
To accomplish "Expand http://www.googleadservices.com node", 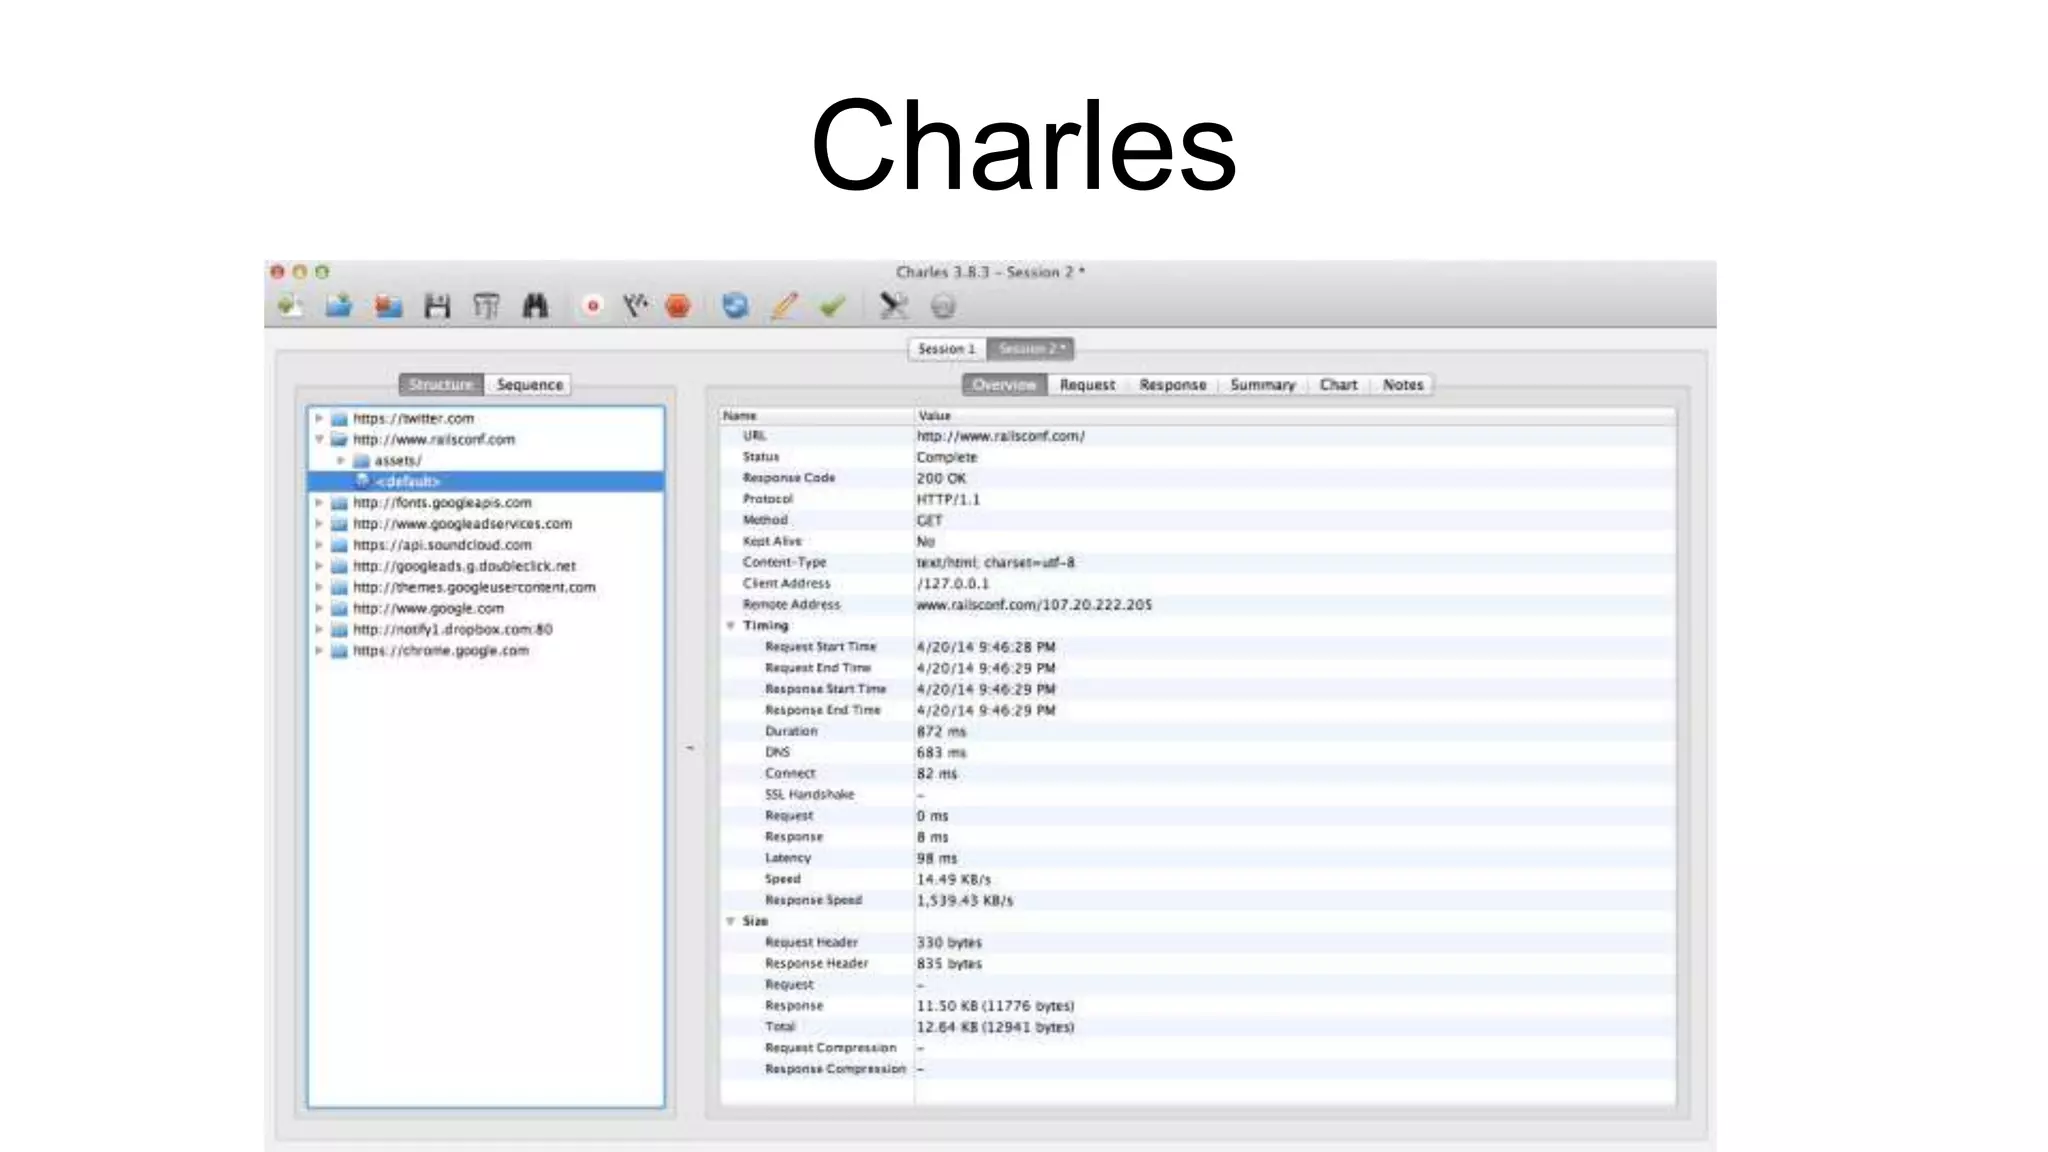I will [319, 524].
